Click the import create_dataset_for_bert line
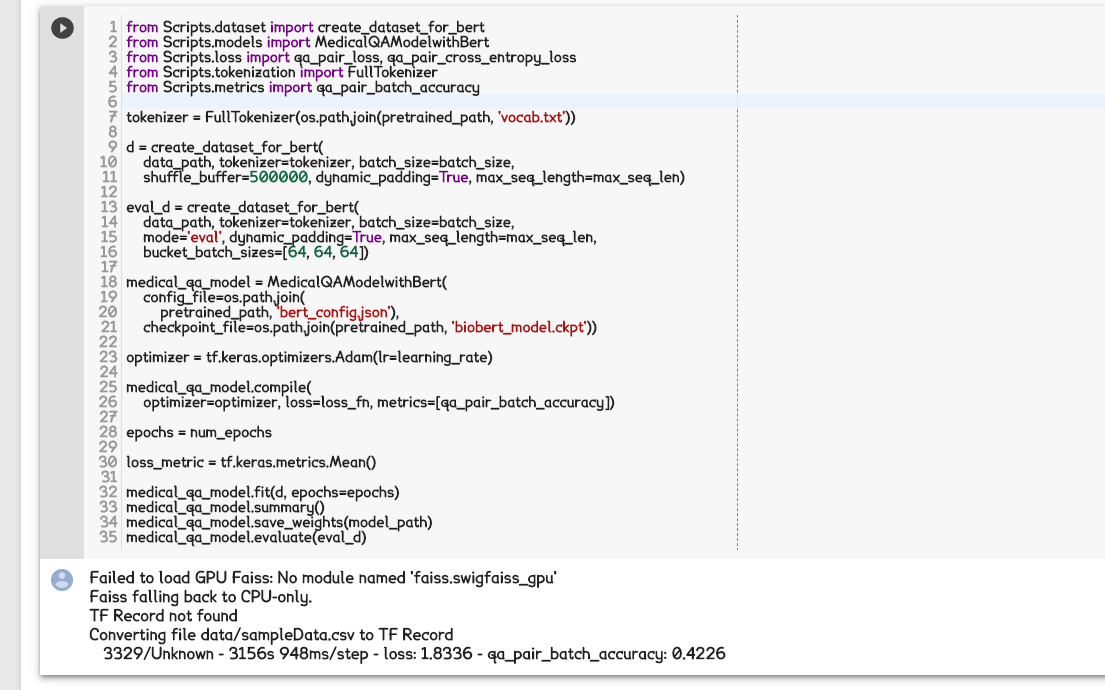 pos(305,27)
